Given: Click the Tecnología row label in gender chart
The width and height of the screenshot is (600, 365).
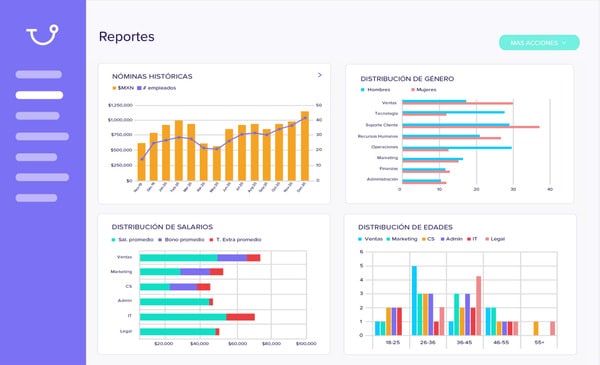Looking at the screenshot, I should coord(386,113).
